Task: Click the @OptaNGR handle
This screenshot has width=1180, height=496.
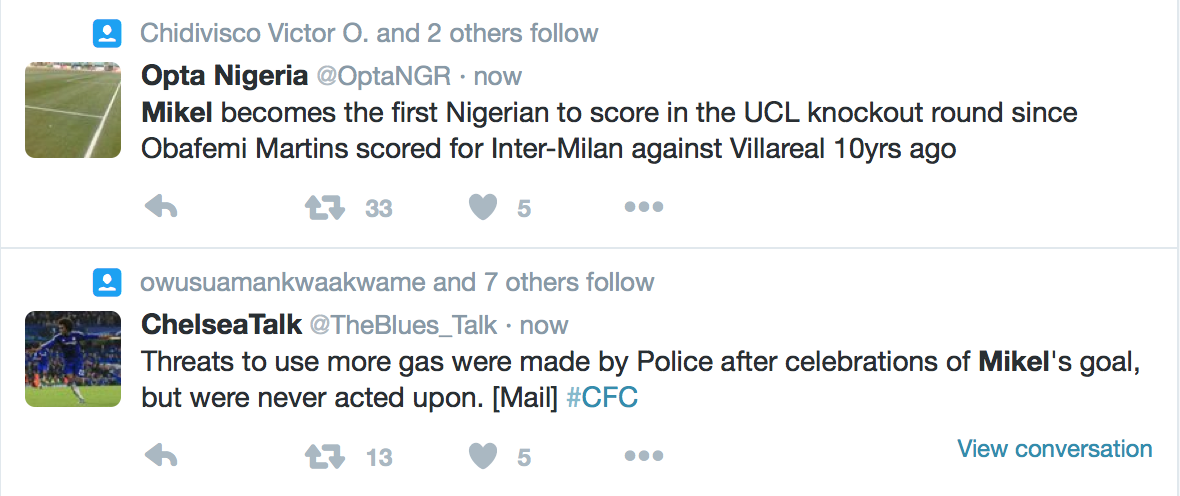Action: point(384,76)
